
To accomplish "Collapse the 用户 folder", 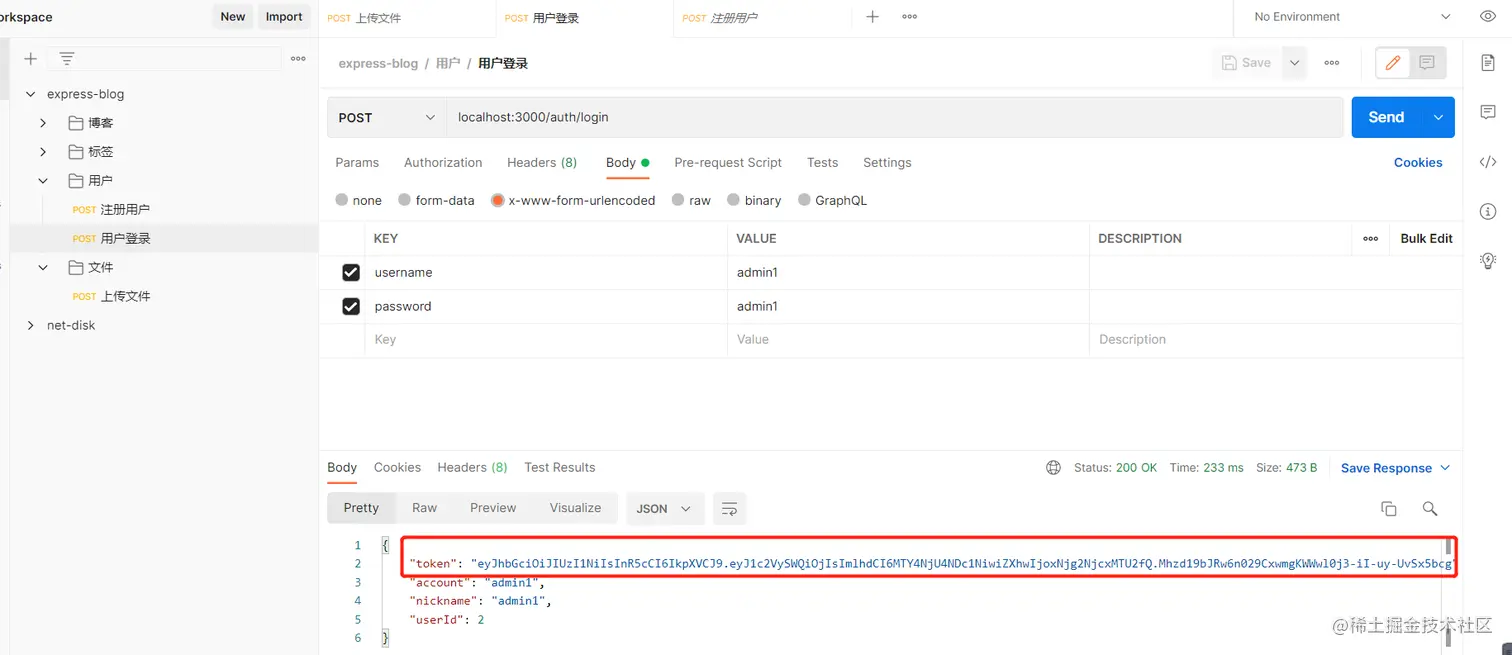I will pos(43,181).
